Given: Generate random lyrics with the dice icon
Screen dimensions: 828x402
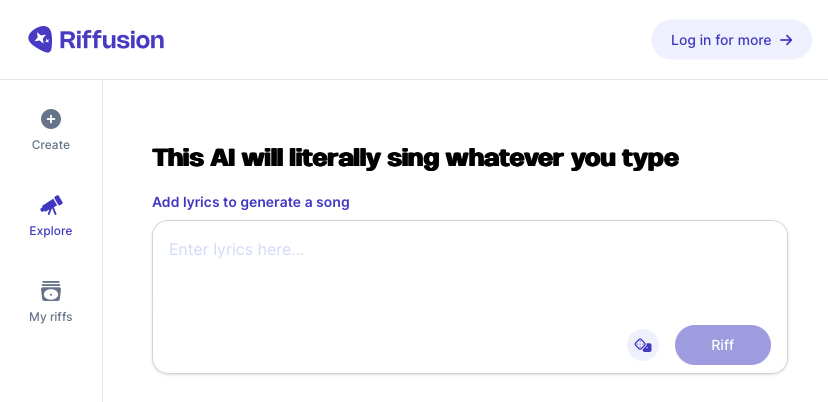Looking at the screenshot, I should [x=643, y=345].
